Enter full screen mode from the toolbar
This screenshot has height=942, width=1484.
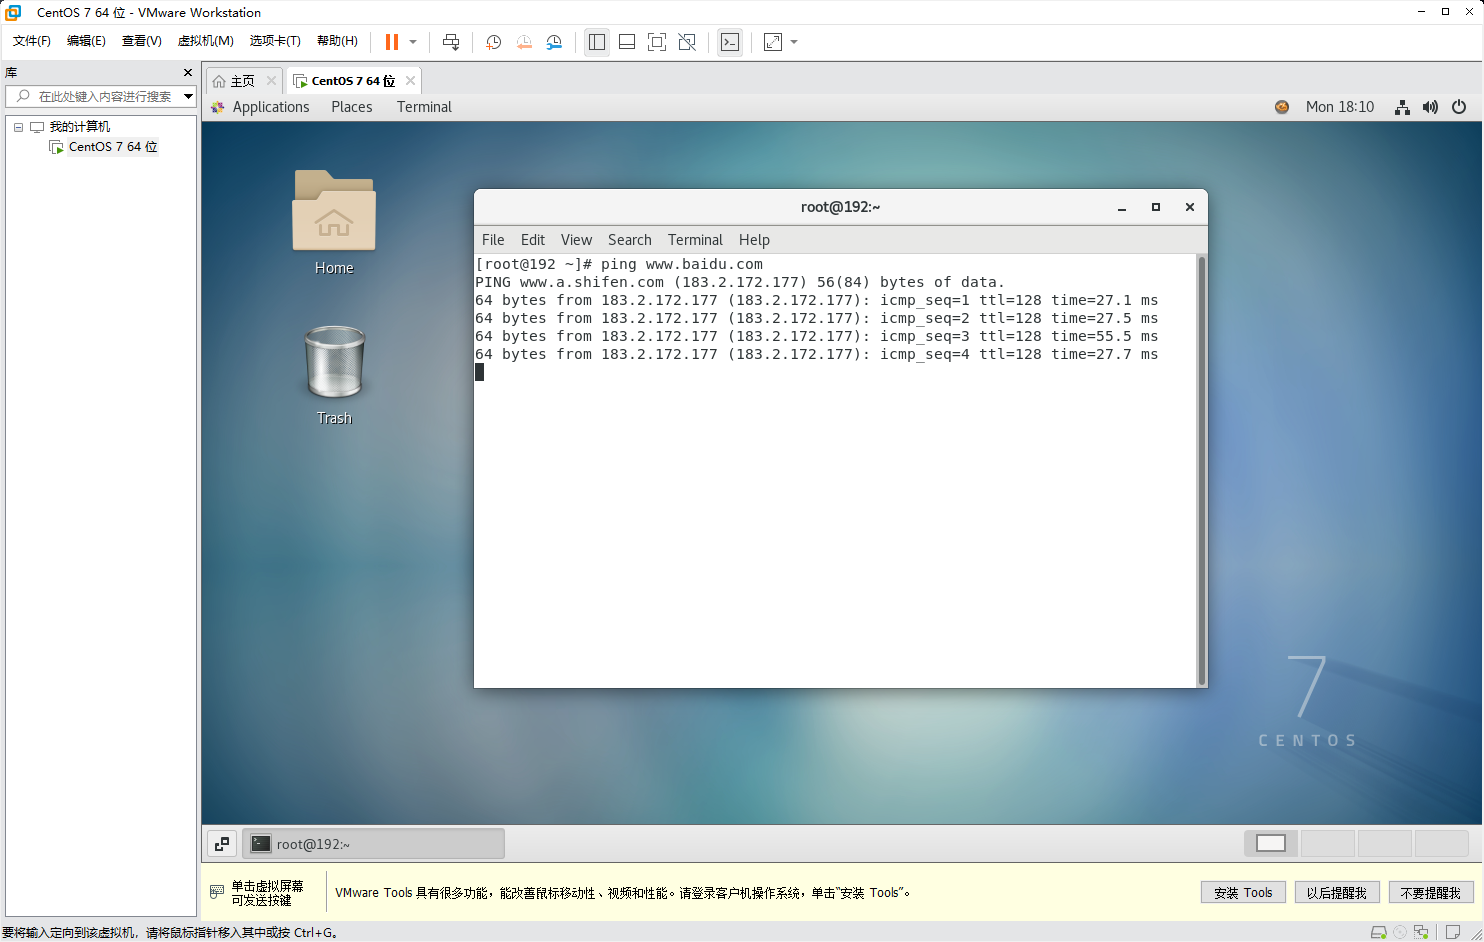tap(657, 42)
